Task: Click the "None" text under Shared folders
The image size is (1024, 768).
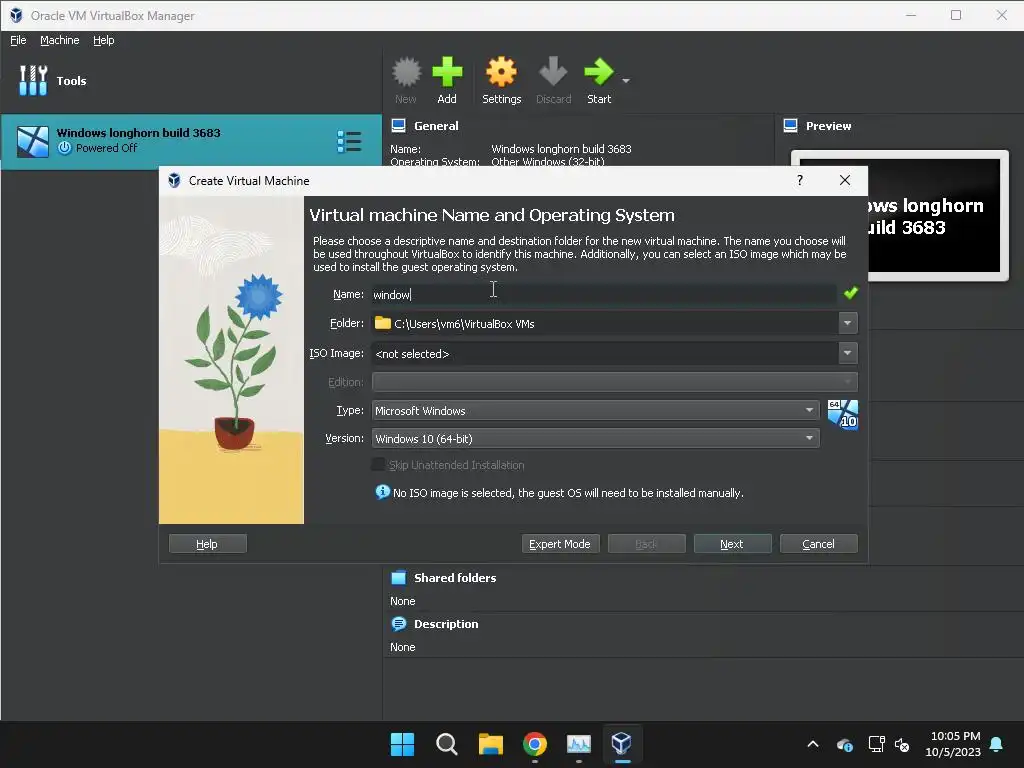Action: coord(402,601)
